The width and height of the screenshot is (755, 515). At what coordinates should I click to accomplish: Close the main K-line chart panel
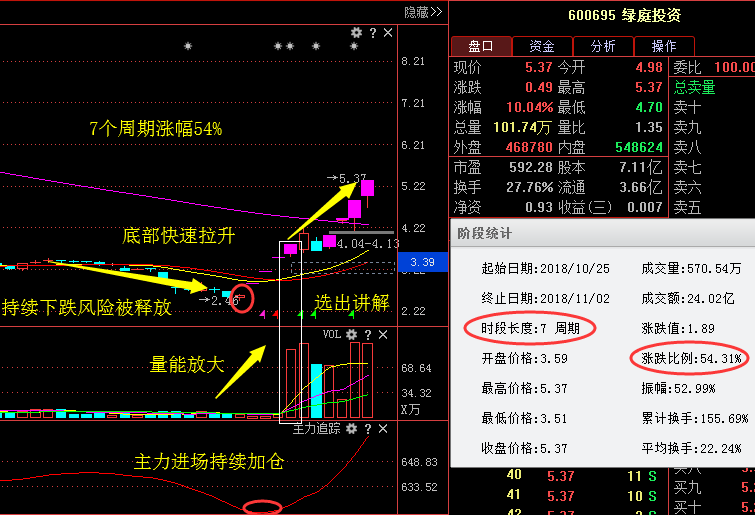pos(388,33)
